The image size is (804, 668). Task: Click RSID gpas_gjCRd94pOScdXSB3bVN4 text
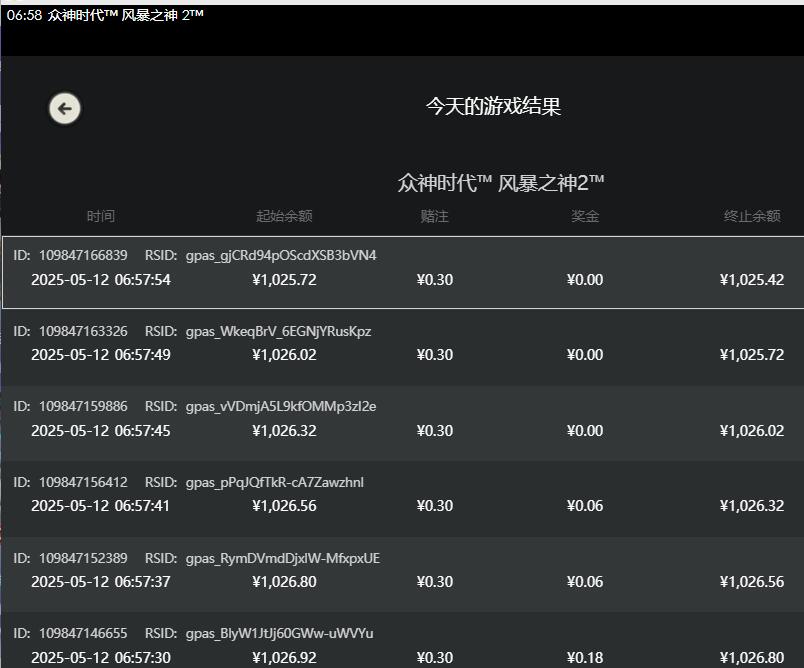[281, 255]
